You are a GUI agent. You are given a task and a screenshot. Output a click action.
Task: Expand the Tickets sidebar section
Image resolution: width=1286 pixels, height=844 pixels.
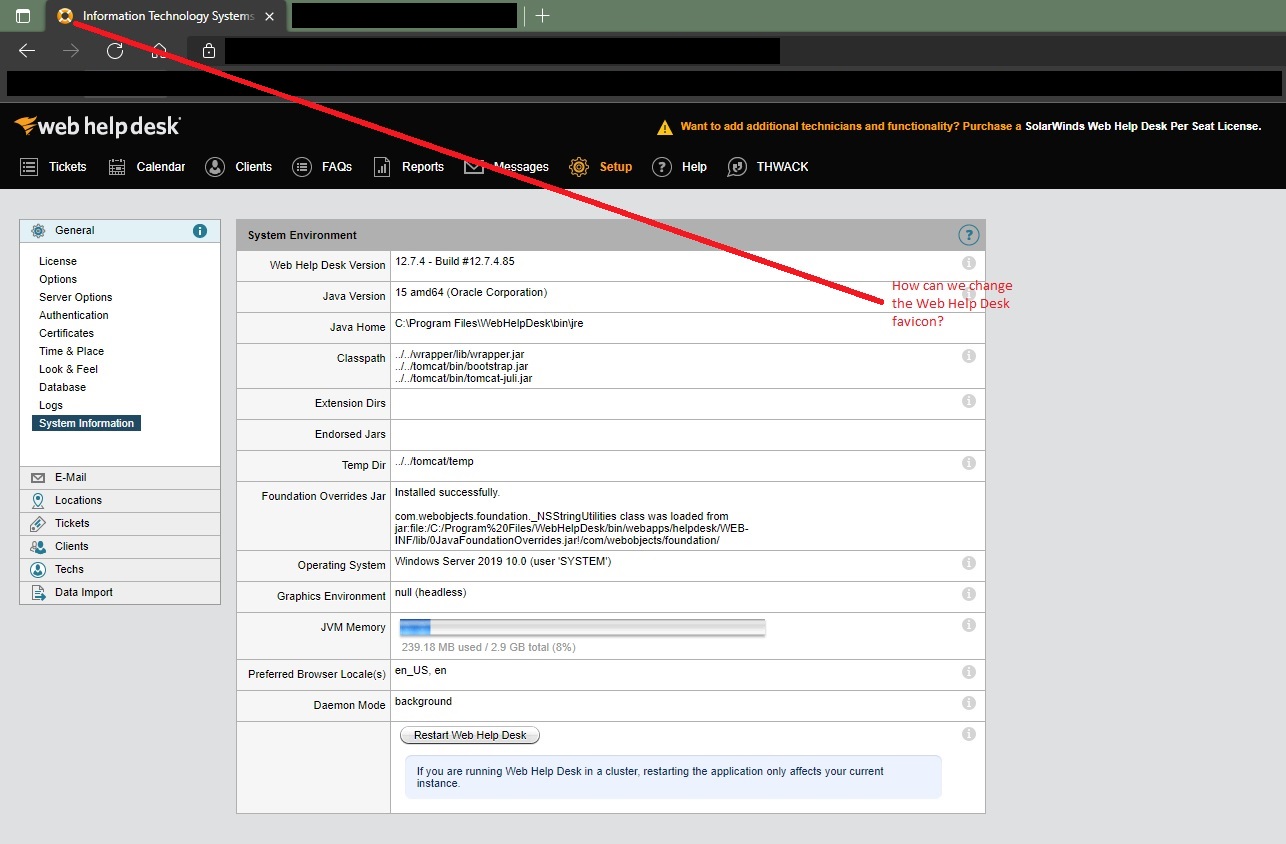pyautogui.click(x=120, y=524)
